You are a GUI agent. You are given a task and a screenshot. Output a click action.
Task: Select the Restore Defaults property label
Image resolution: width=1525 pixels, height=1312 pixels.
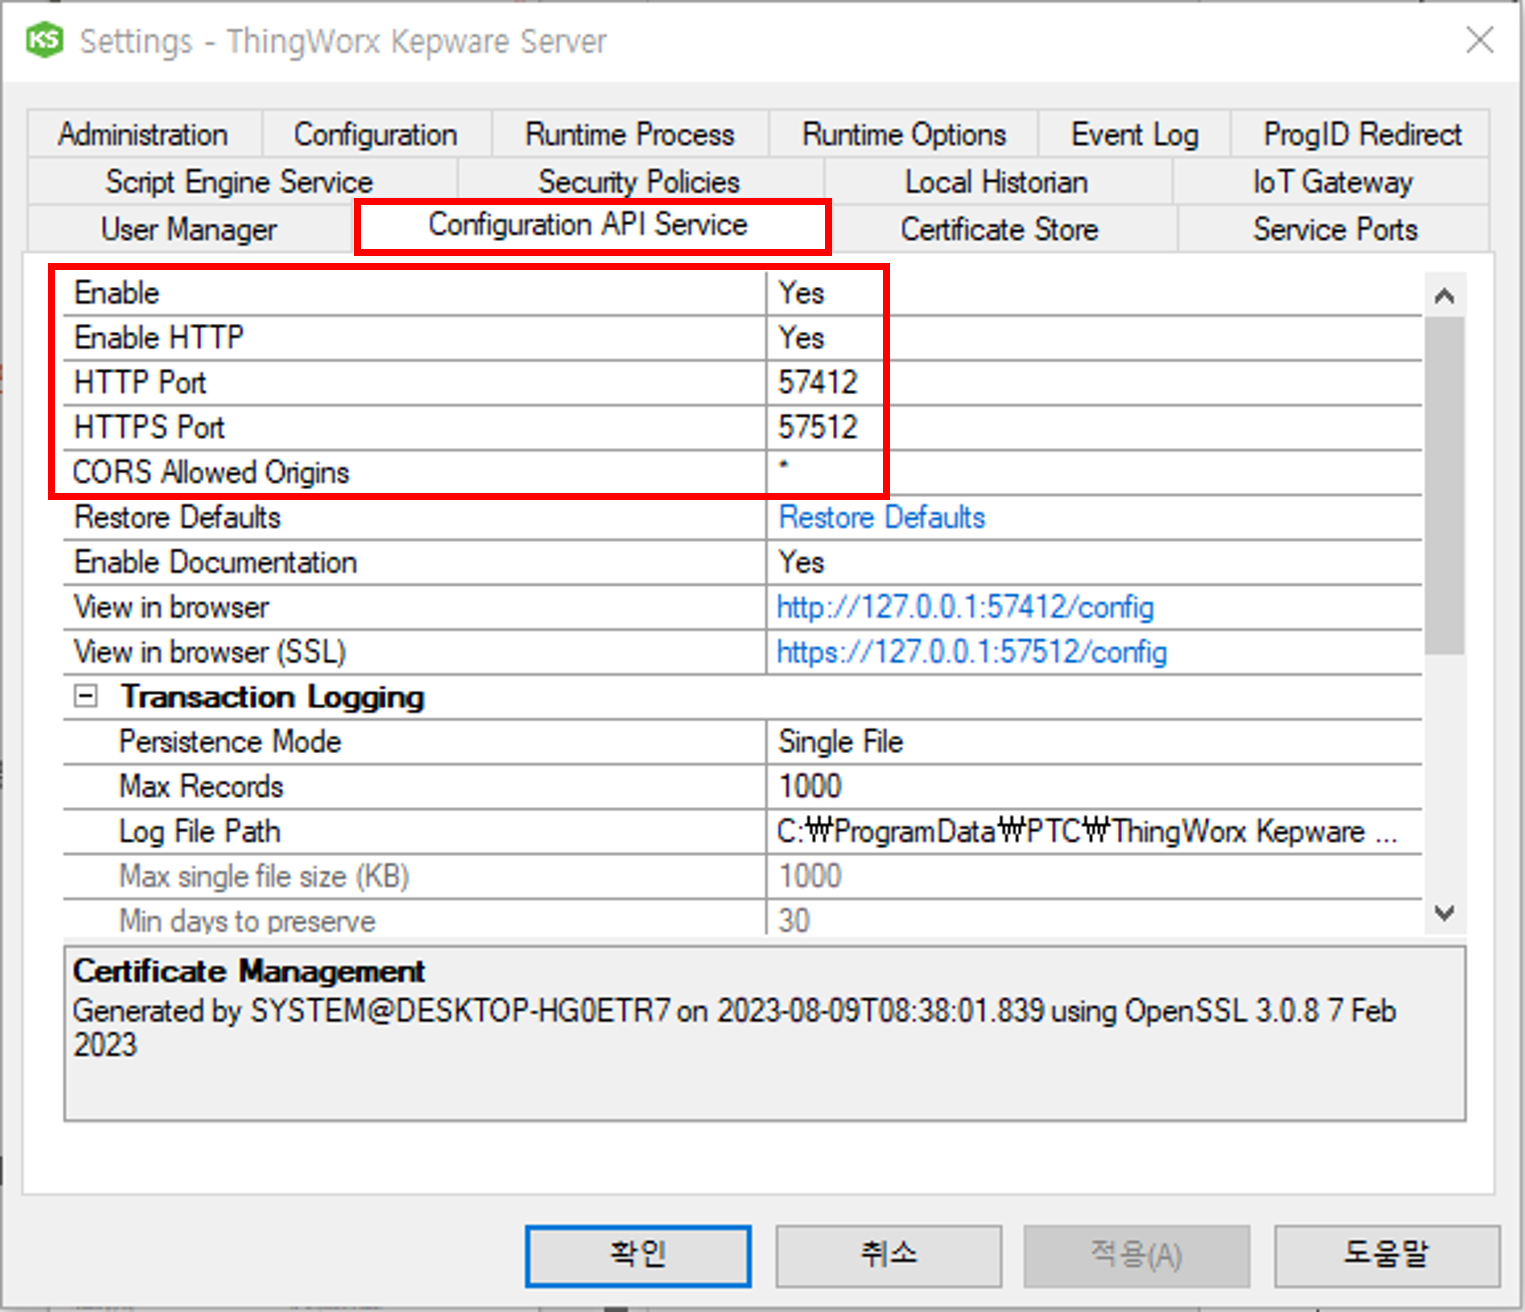(177, 517)
